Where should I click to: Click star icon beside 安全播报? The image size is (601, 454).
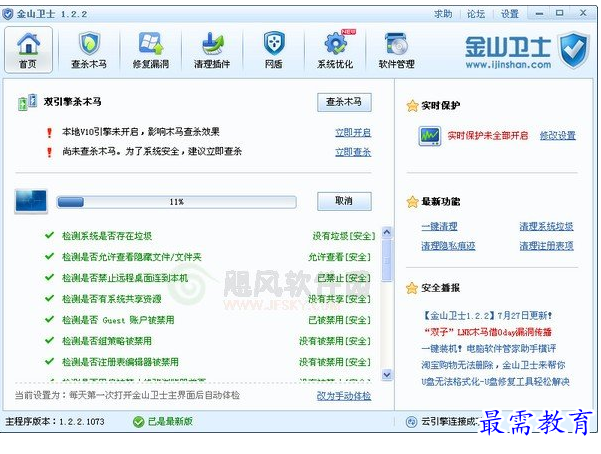coord(412,288)
